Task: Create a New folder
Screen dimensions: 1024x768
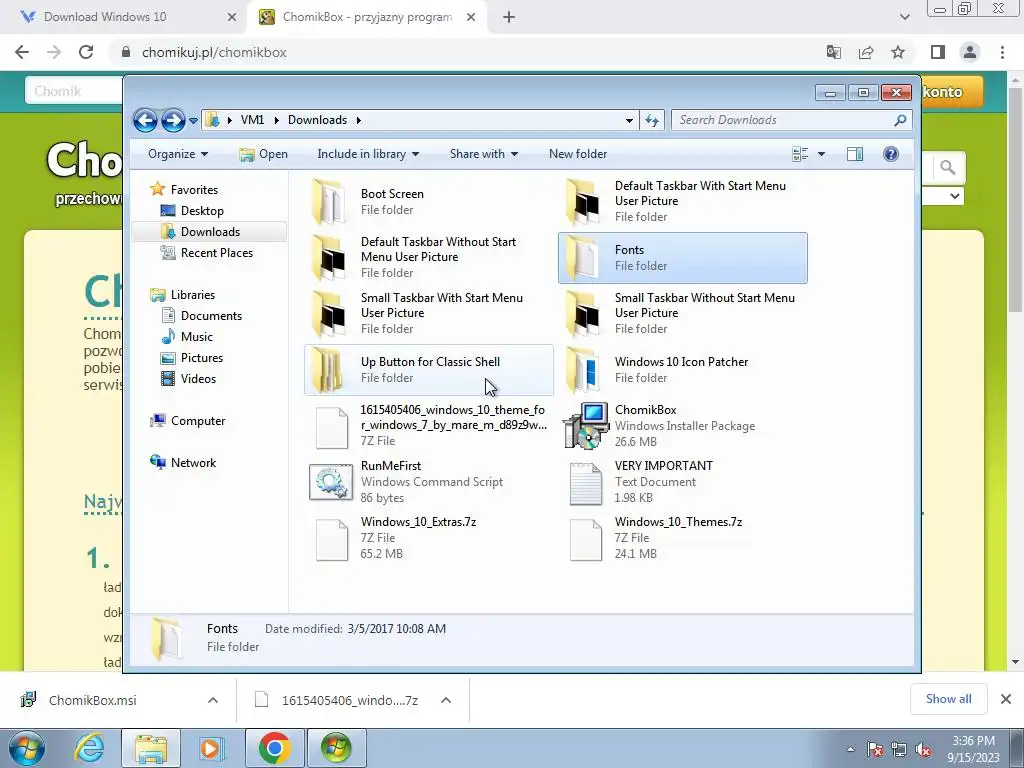Action: (x=578, y=154)
